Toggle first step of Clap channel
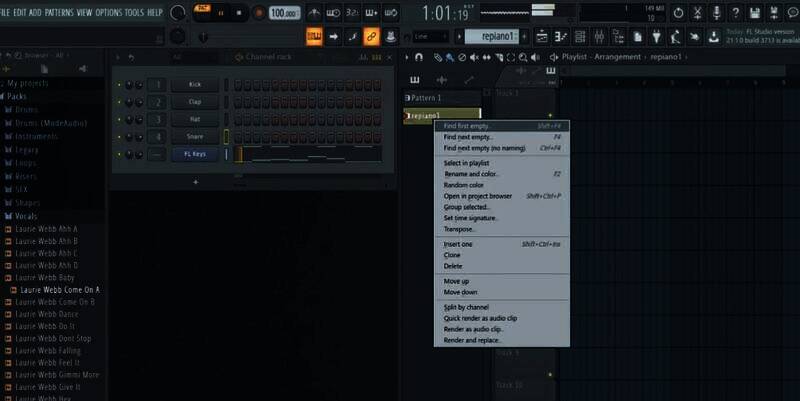The height and width of the screenshot is (401, 800). [239, 102]
